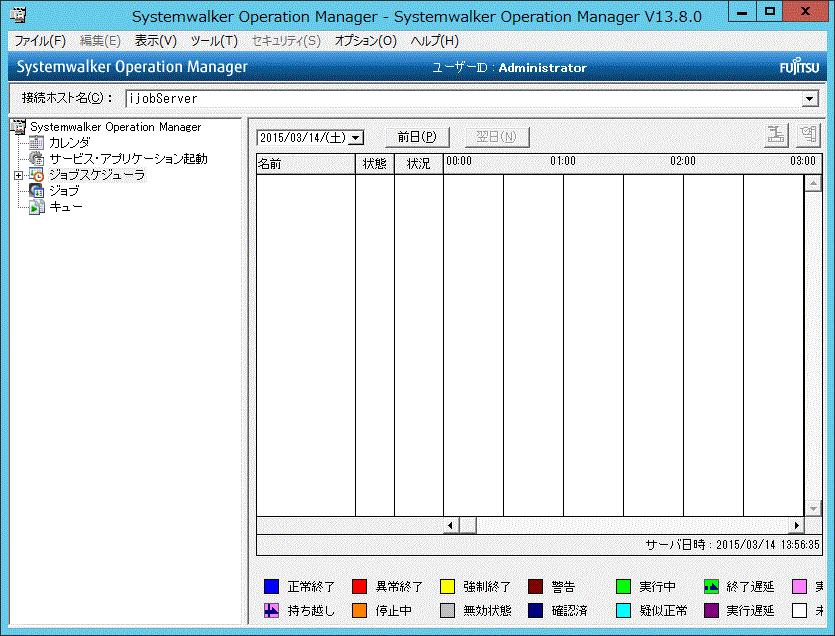Screen dimensions: 835x636
Task: Click the dark red 警告 swatch
Action: [535, 586]
